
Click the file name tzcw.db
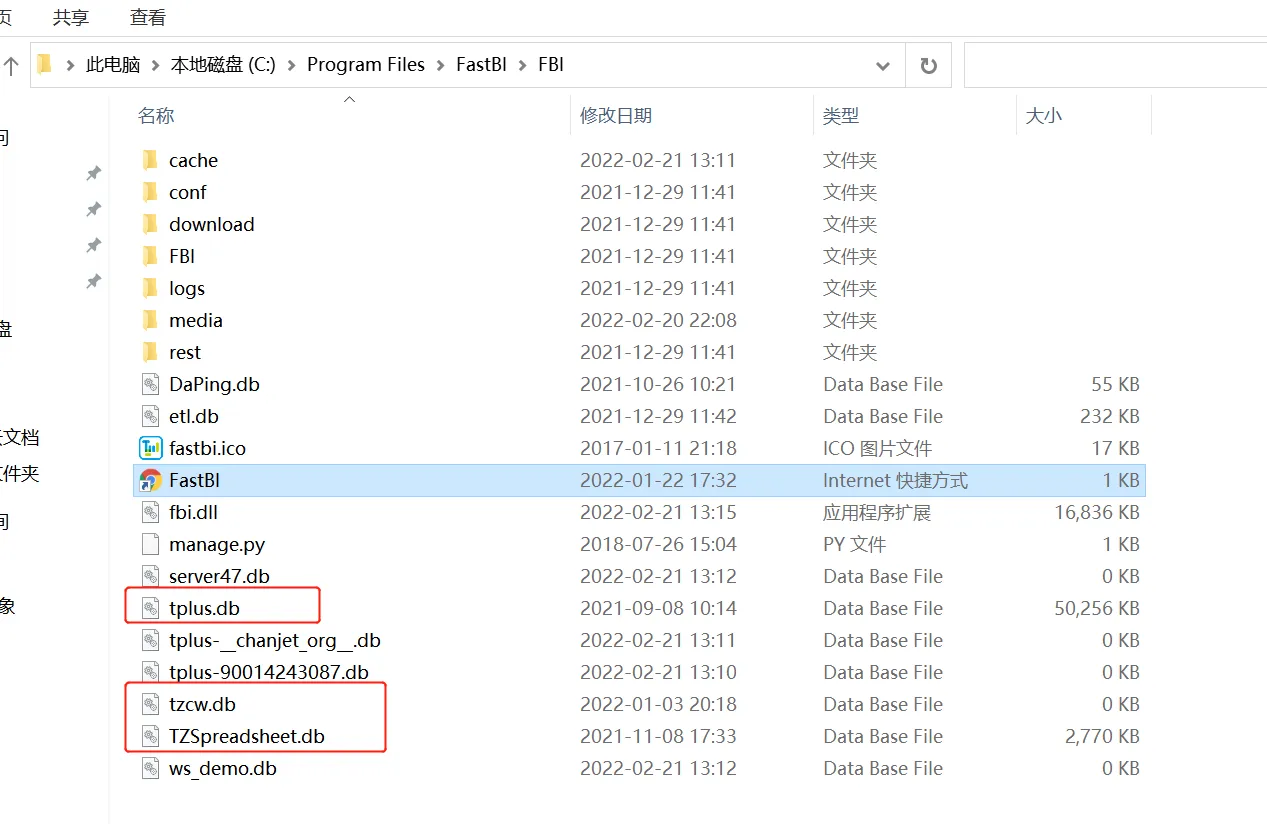(202, 704)
